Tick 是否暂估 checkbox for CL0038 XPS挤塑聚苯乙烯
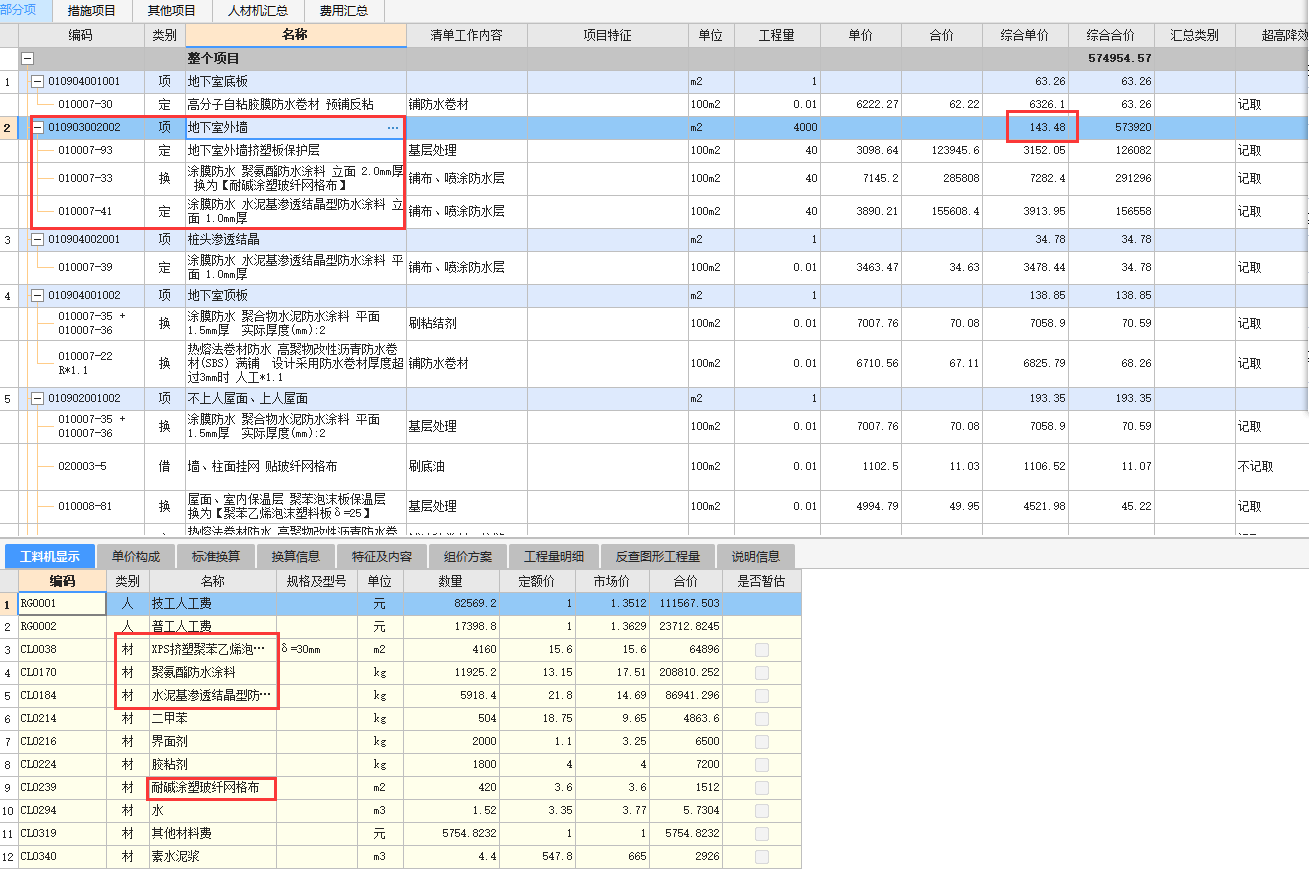The height and width of the screenshot is (869, 1309). pos(762,650)
